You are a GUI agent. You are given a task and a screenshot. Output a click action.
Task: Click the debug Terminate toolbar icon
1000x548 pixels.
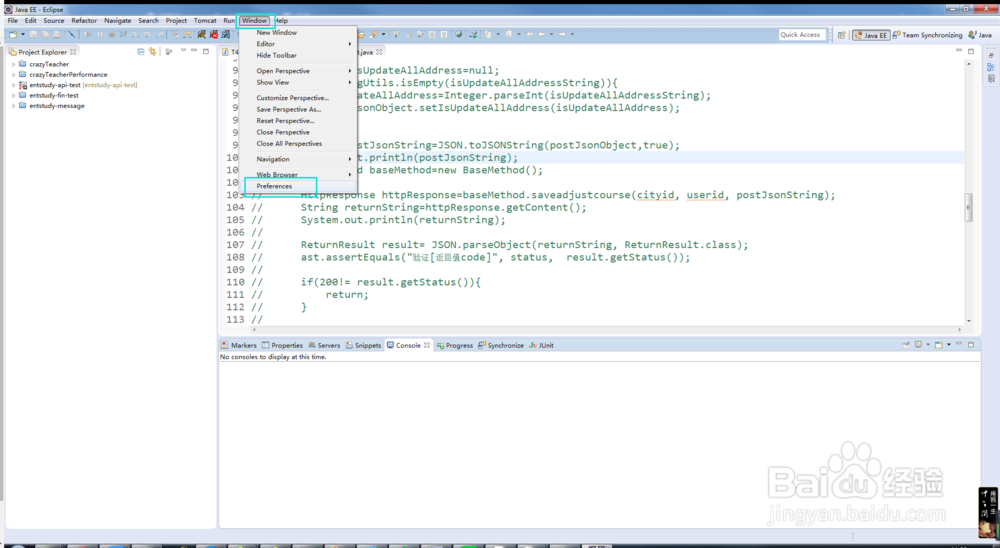tap(112, 34)
